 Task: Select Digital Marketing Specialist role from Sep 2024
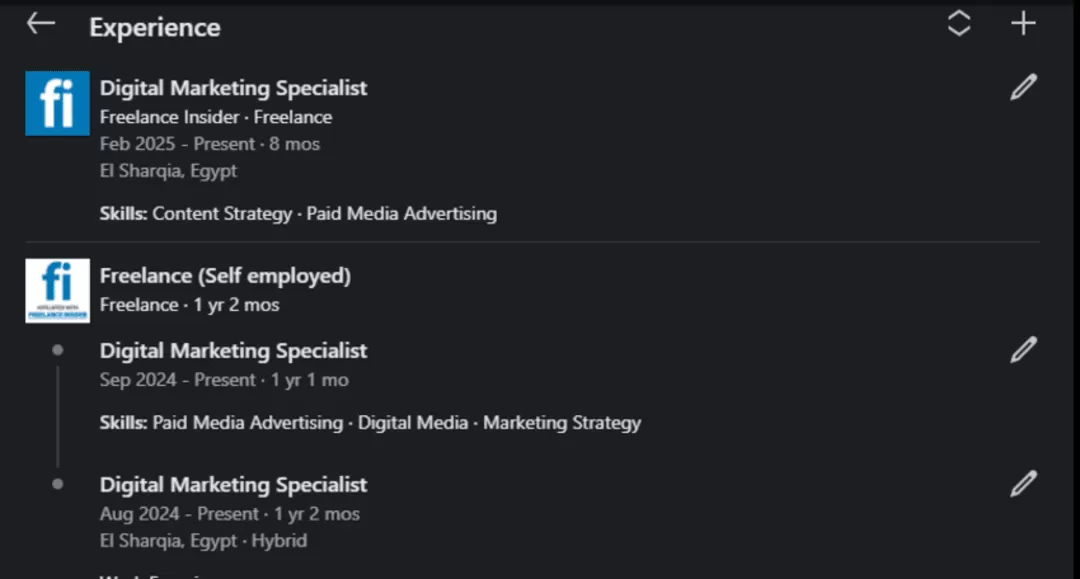tap(233, 351)
